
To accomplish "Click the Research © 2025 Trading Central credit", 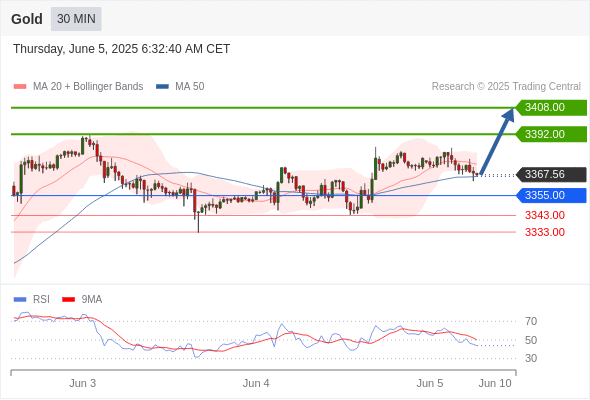I will point(506,87).
